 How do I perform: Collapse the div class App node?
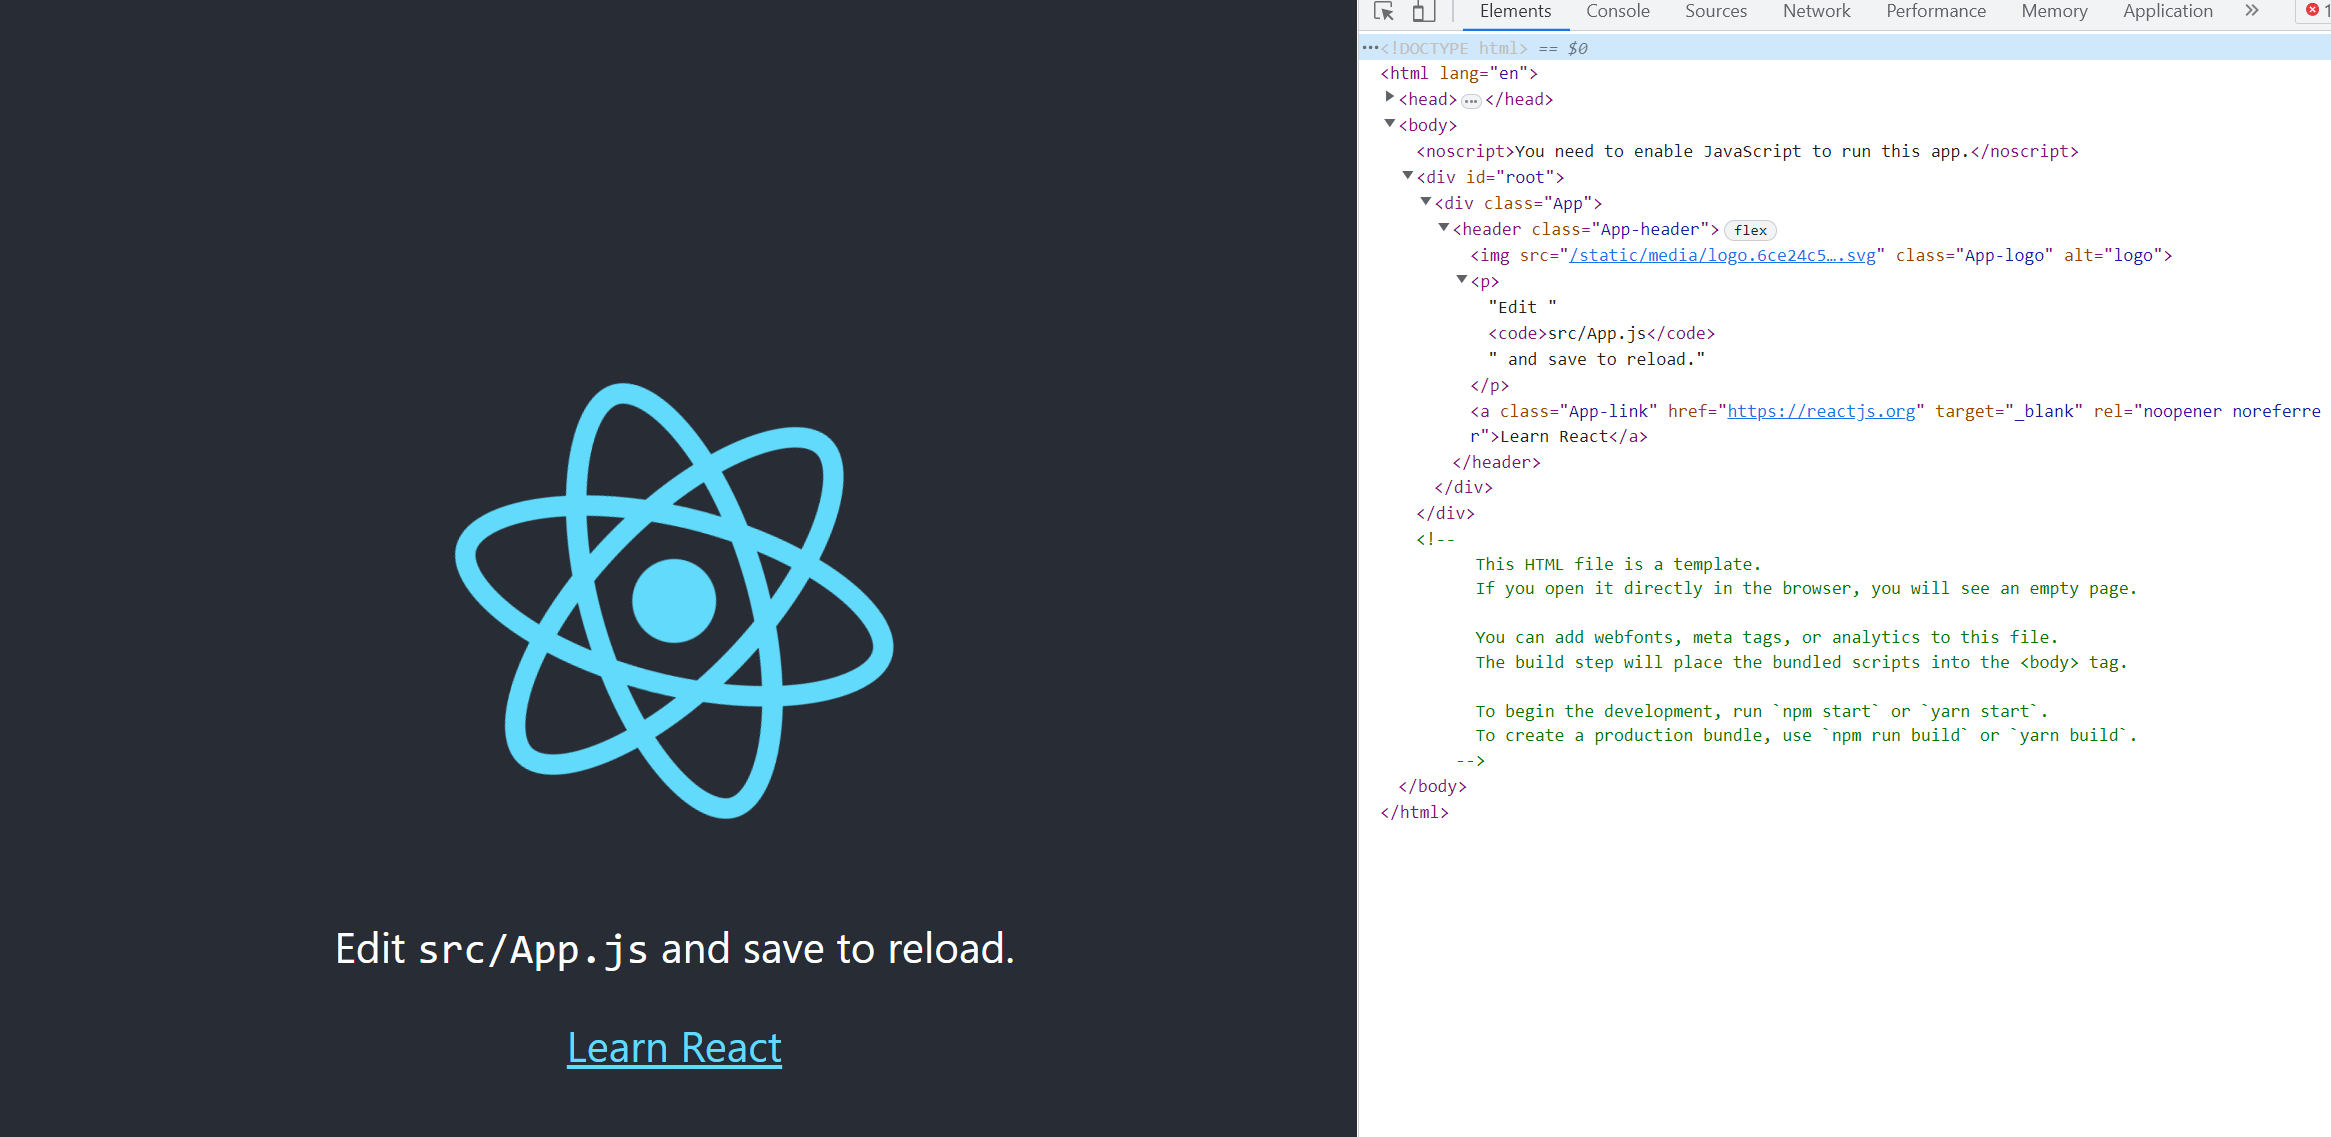[x=1426, y=202]
